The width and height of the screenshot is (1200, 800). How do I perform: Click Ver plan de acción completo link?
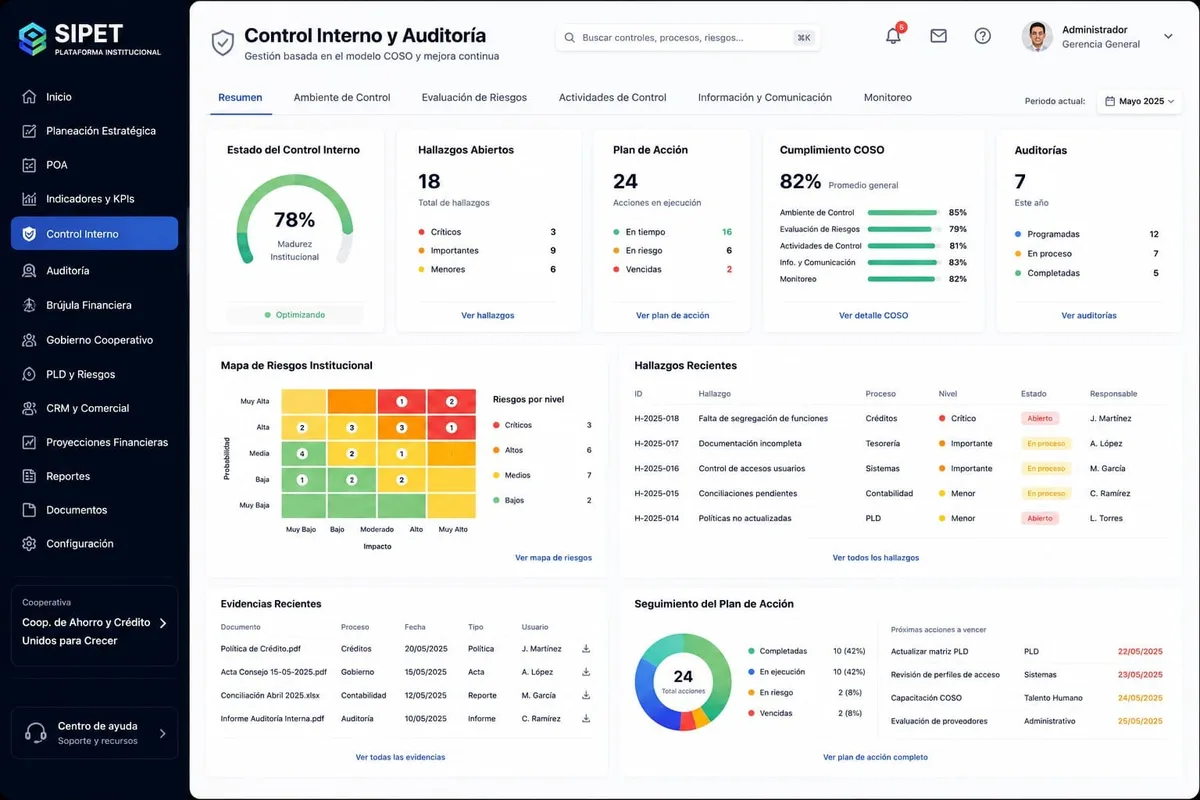(875, 757)
